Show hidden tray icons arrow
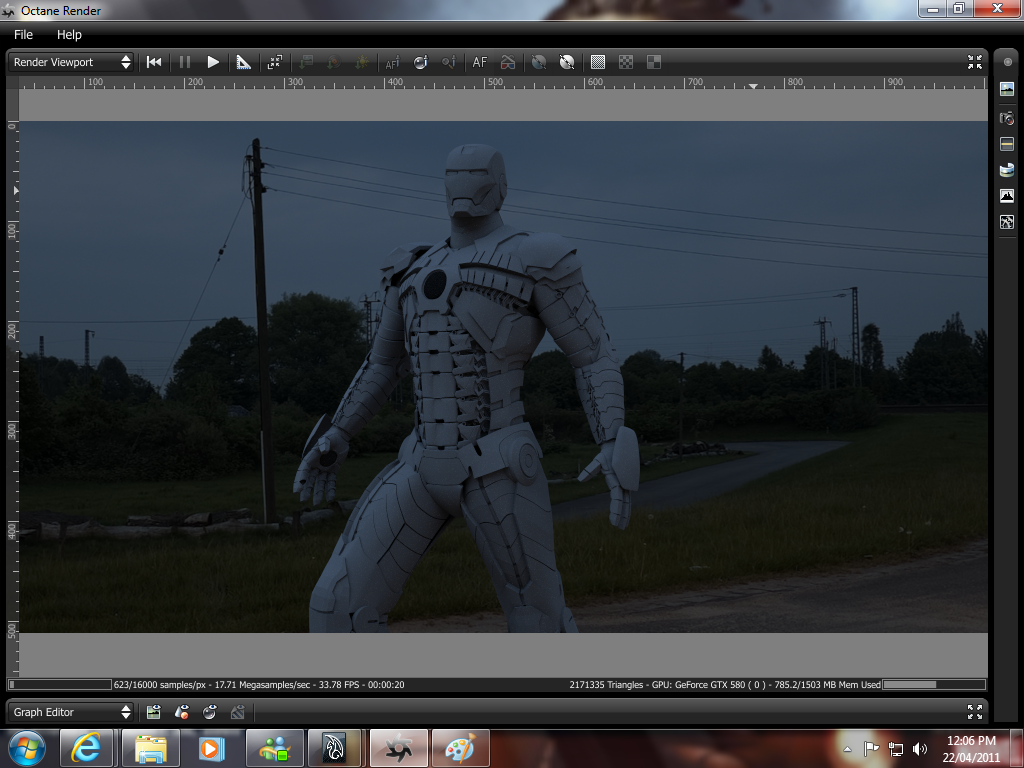This screenshot has height=768, width=1024. click(x=847, y=749)
